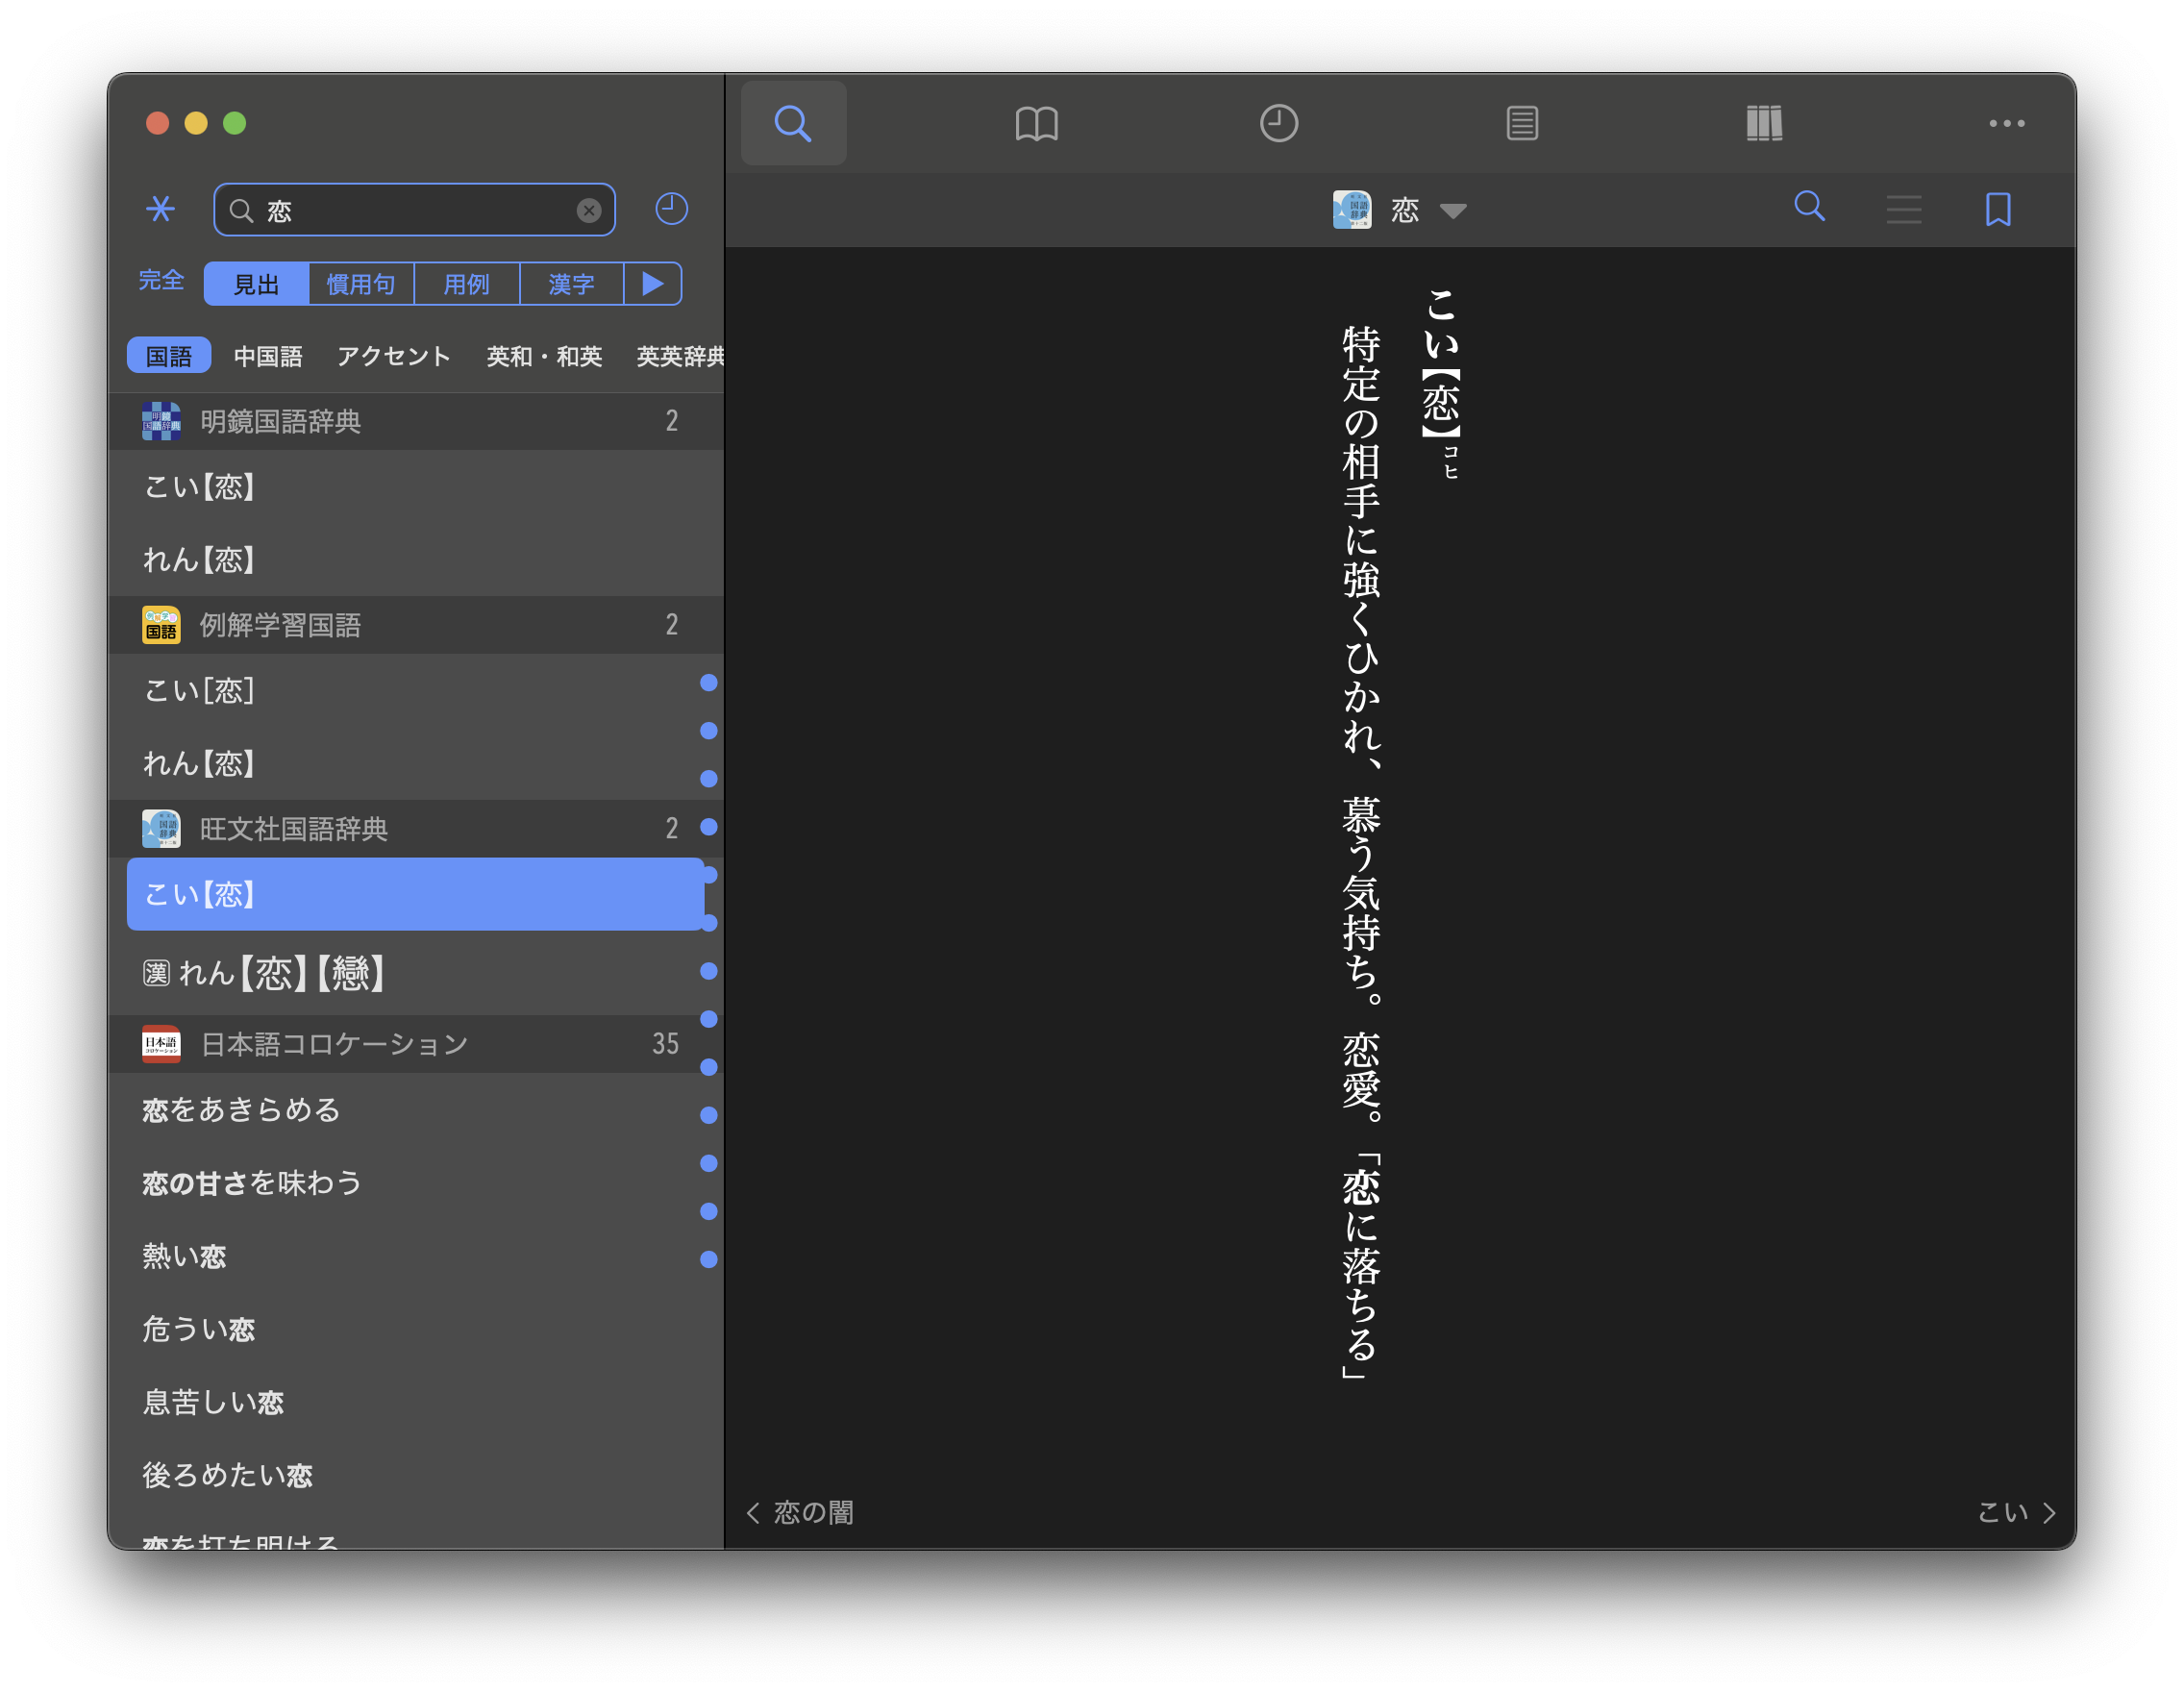The image size is (2184, 1692).
Task: Click the asterisk wildcard icon
Action: click(160, 209)
